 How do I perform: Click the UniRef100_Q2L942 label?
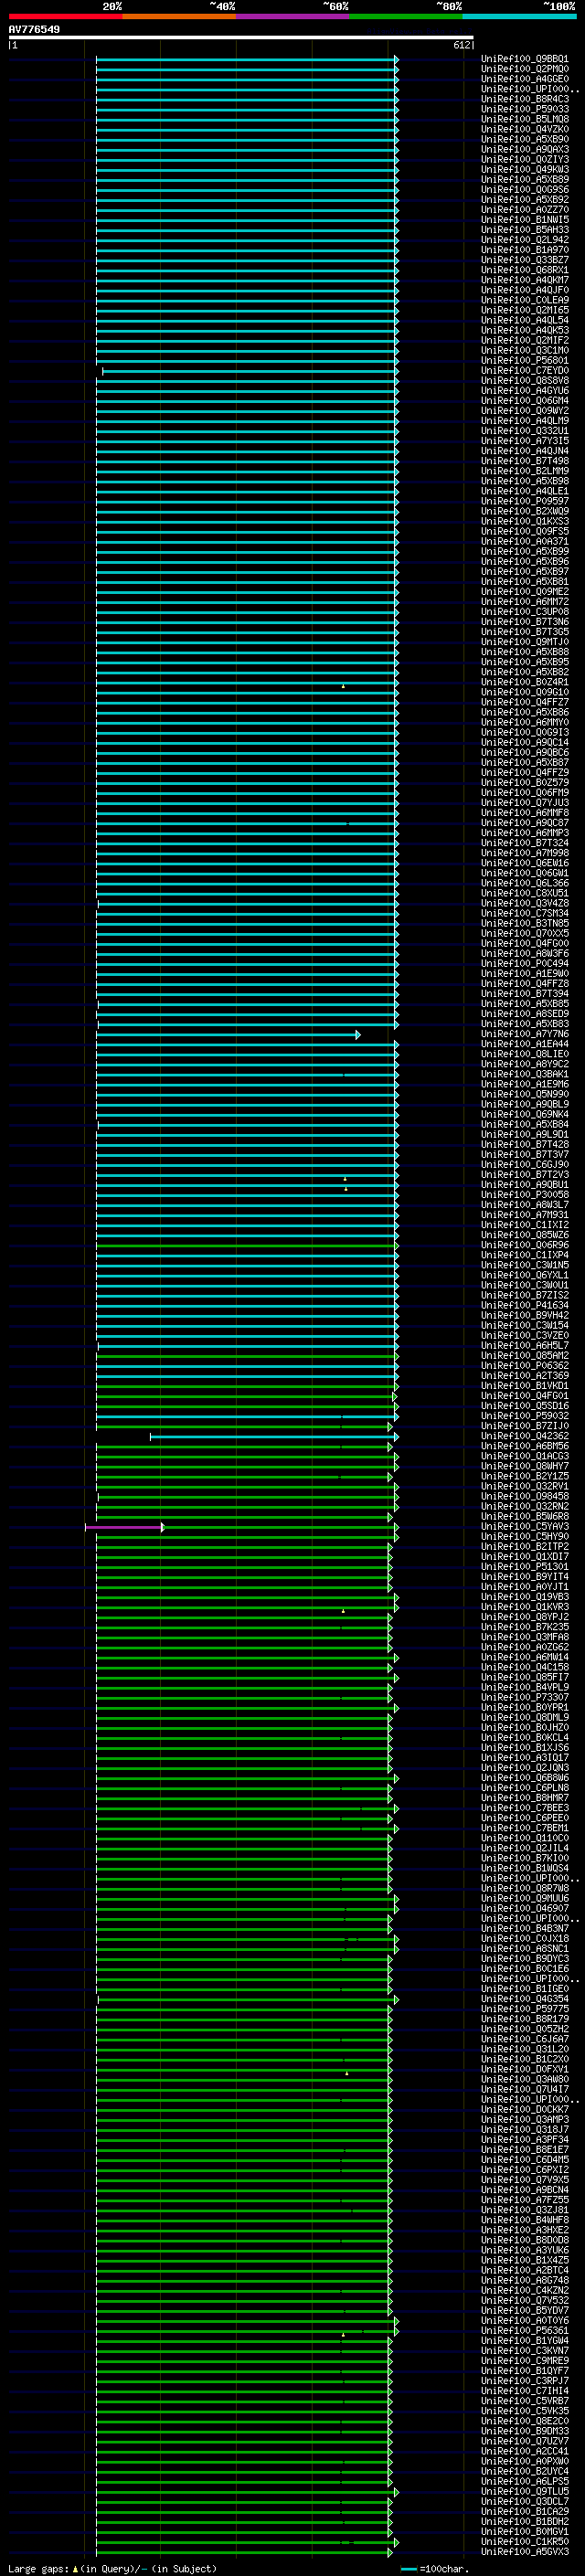tap(525, 240)
